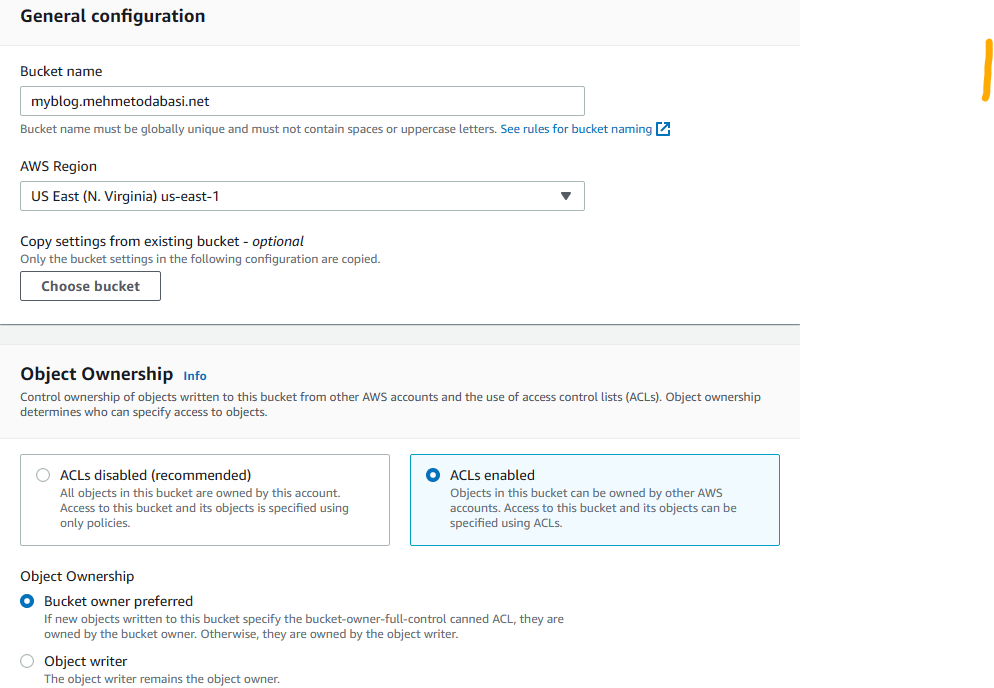Select the ACLs enabled radio button
994x688 pixels.
[x=433, y=475]
